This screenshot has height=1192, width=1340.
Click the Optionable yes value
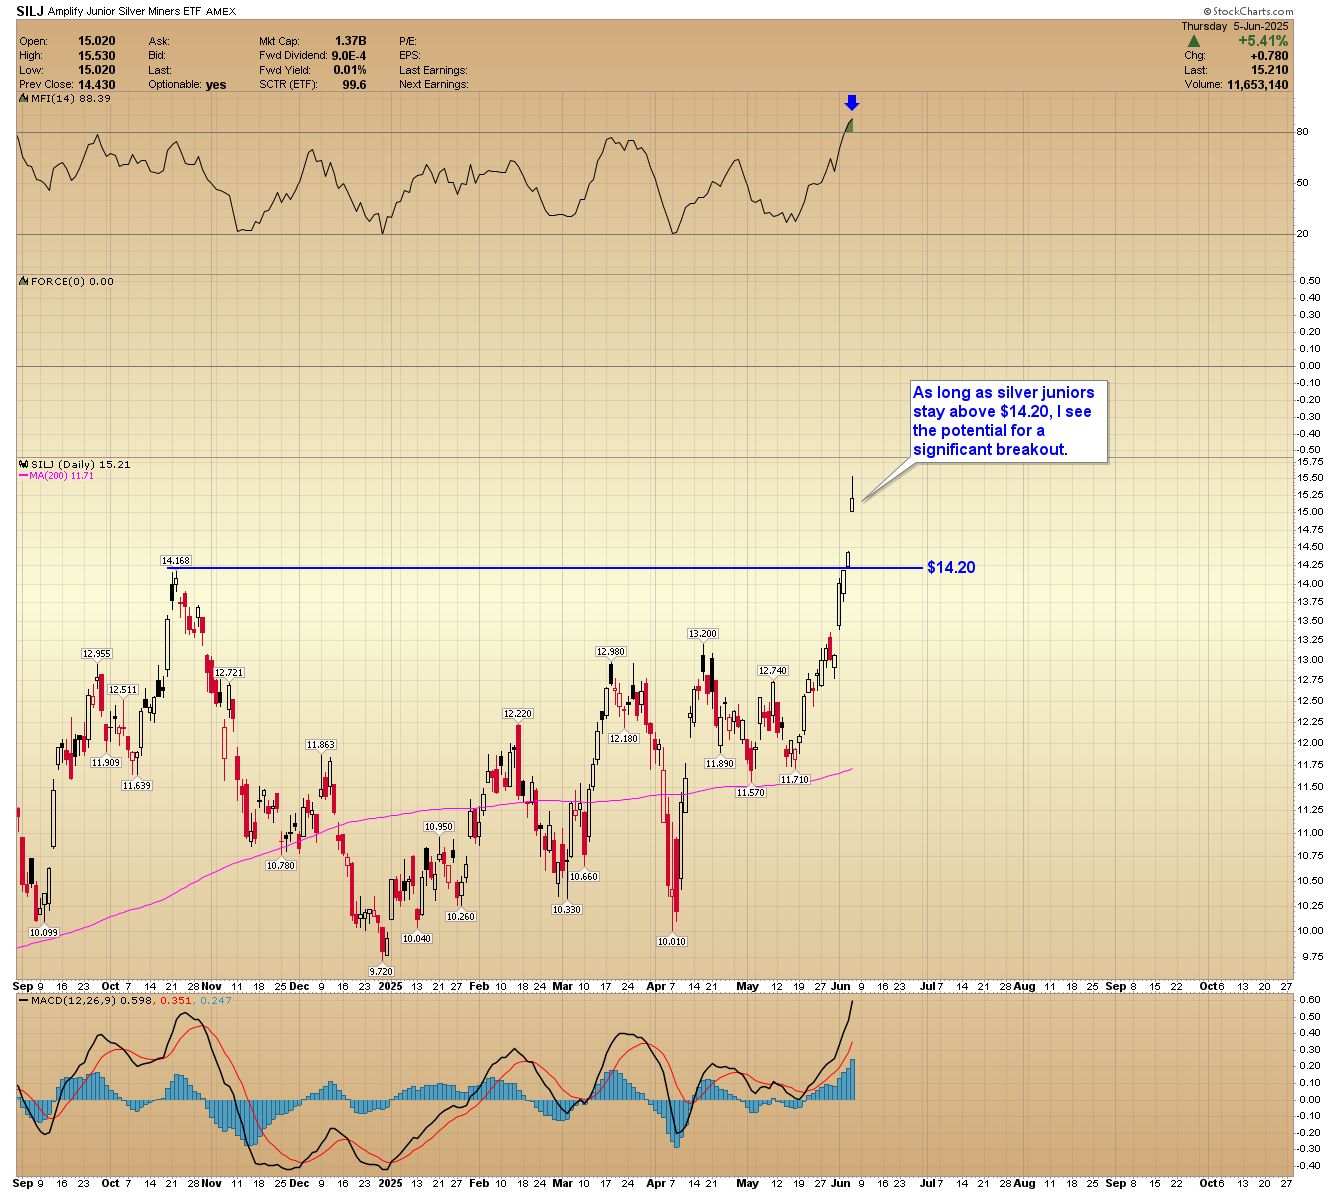216,85
